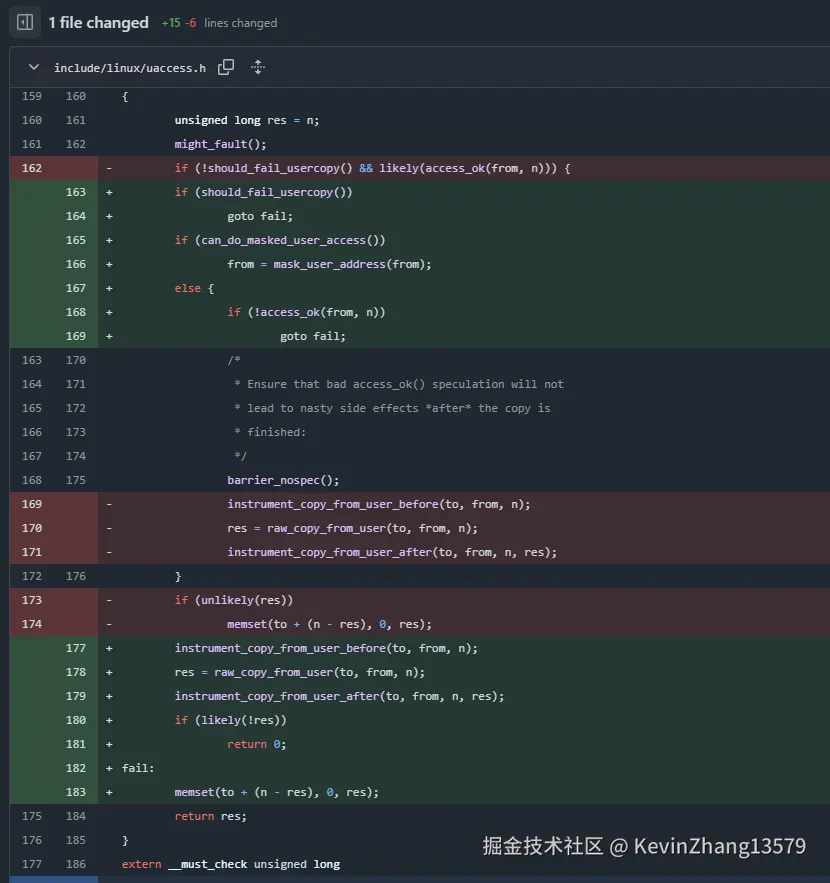Select new line number 183
The height and width of the screenshot is (883, 830).
pyautogui.click(x=75, y=791)
